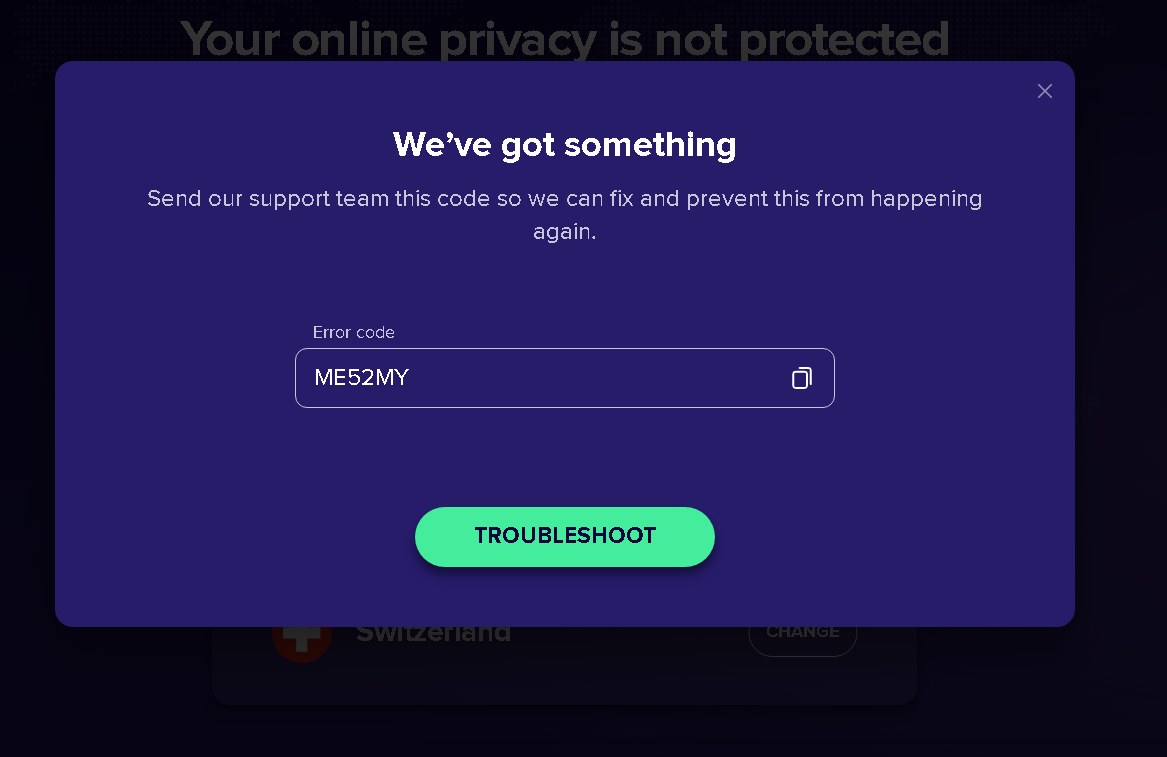Click the Switzerland flag icon
The width and height of the screenshot is (1167, 757).
[x=301, y=640]
